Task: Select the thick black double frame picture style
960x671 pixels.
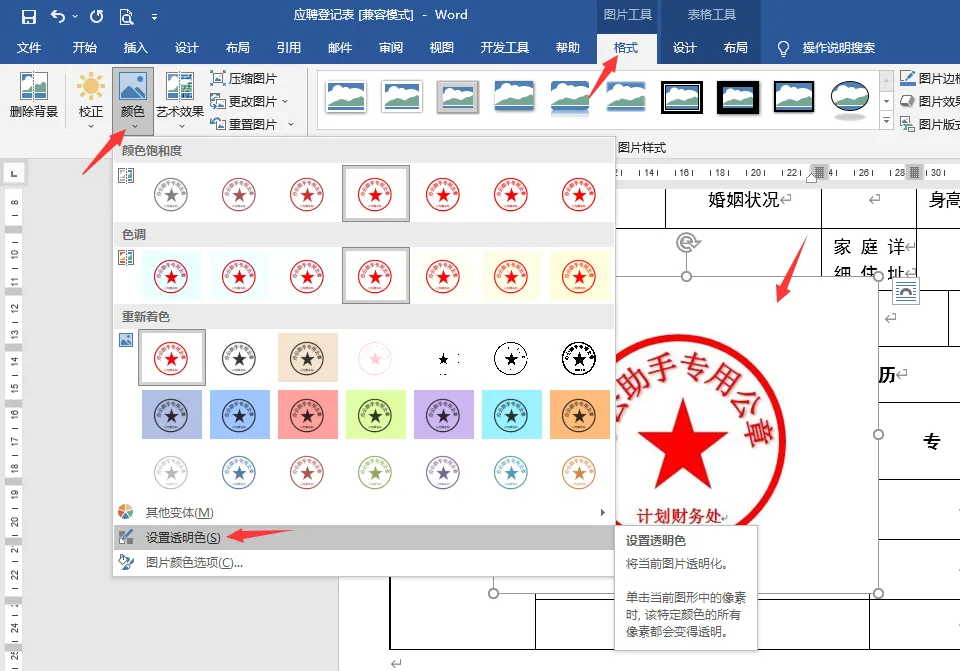Action: tap(738, 97)
